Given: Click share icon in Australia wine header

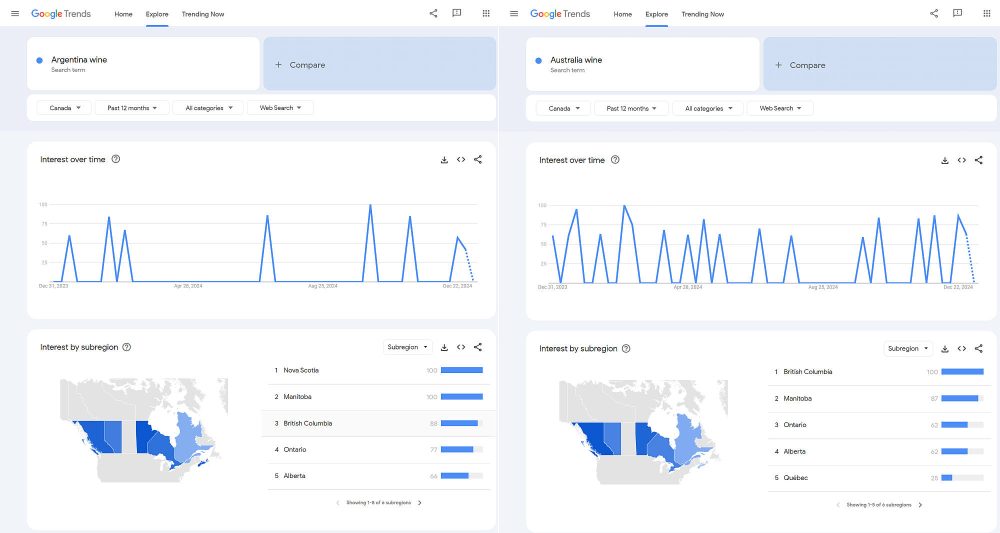Looking at the screenshot, I should (x=934, y=13).
